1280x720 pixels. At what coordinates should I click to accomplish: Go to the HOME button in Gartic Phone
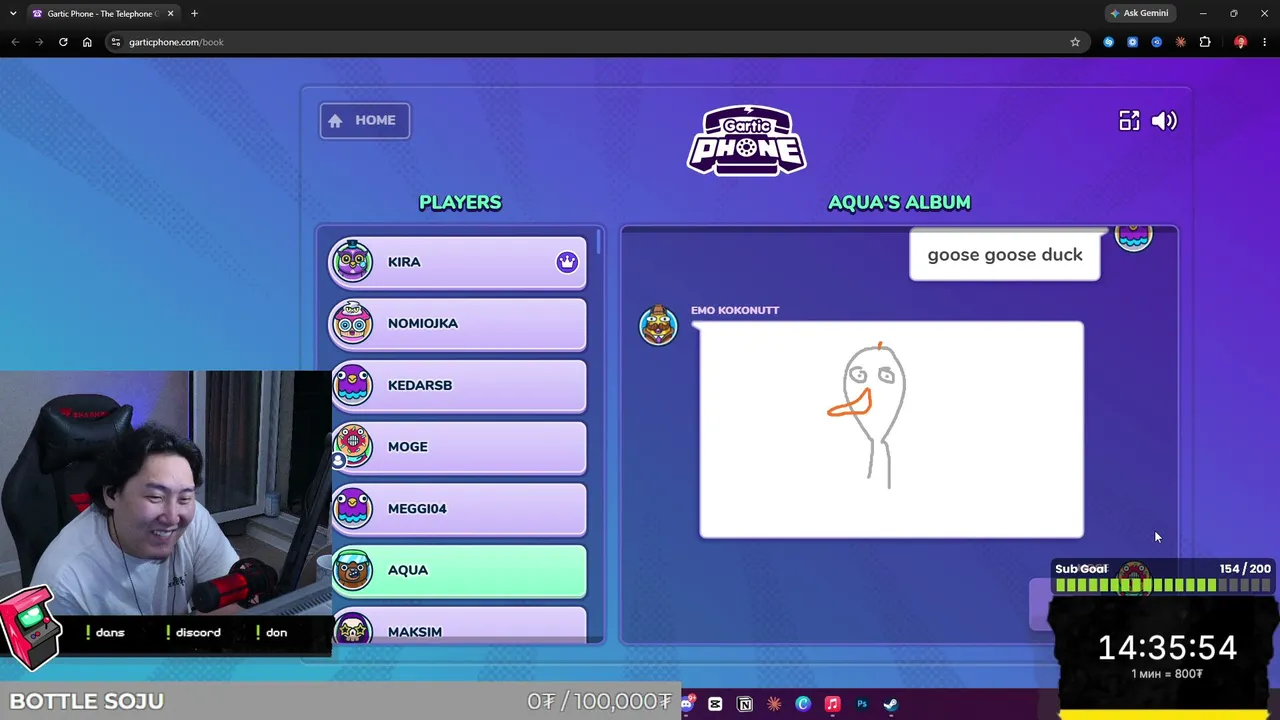tap(364, 121)
